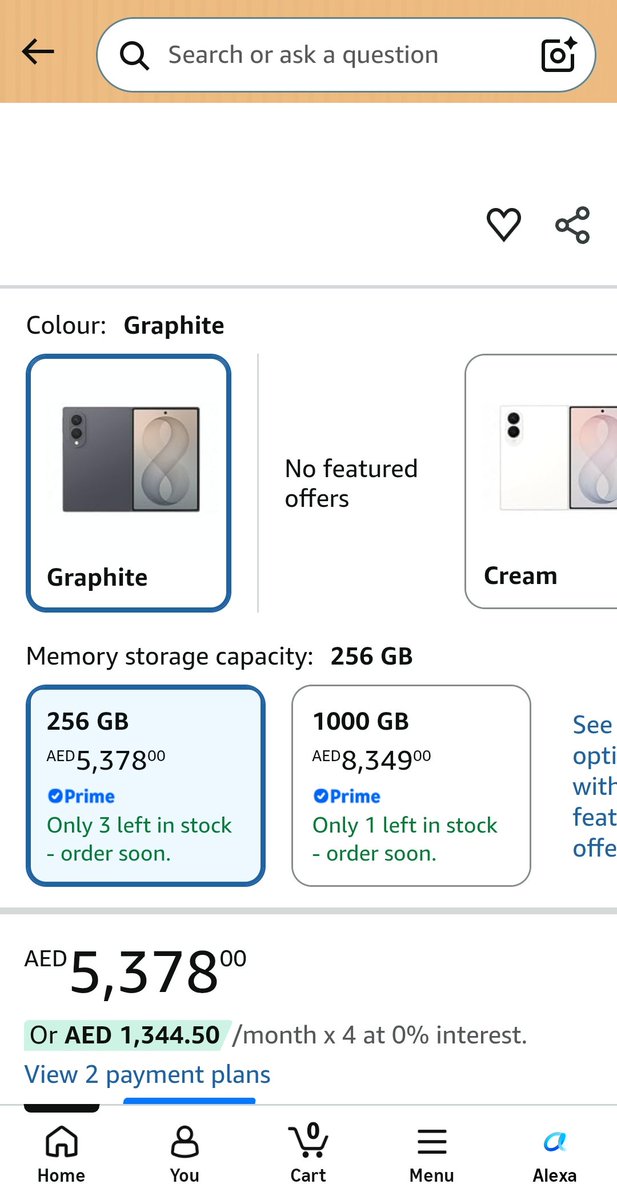Tap the AED 1,344.50 monthly installment offer
The image size is (617, 1200).
point(127,1035)
